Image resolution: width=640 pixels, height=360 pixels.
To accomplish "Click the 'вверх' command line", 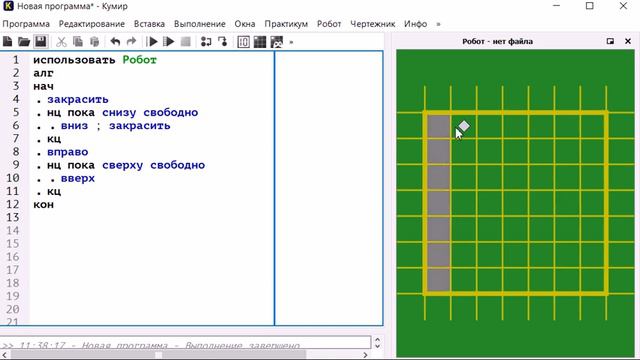I will (78, 178).
